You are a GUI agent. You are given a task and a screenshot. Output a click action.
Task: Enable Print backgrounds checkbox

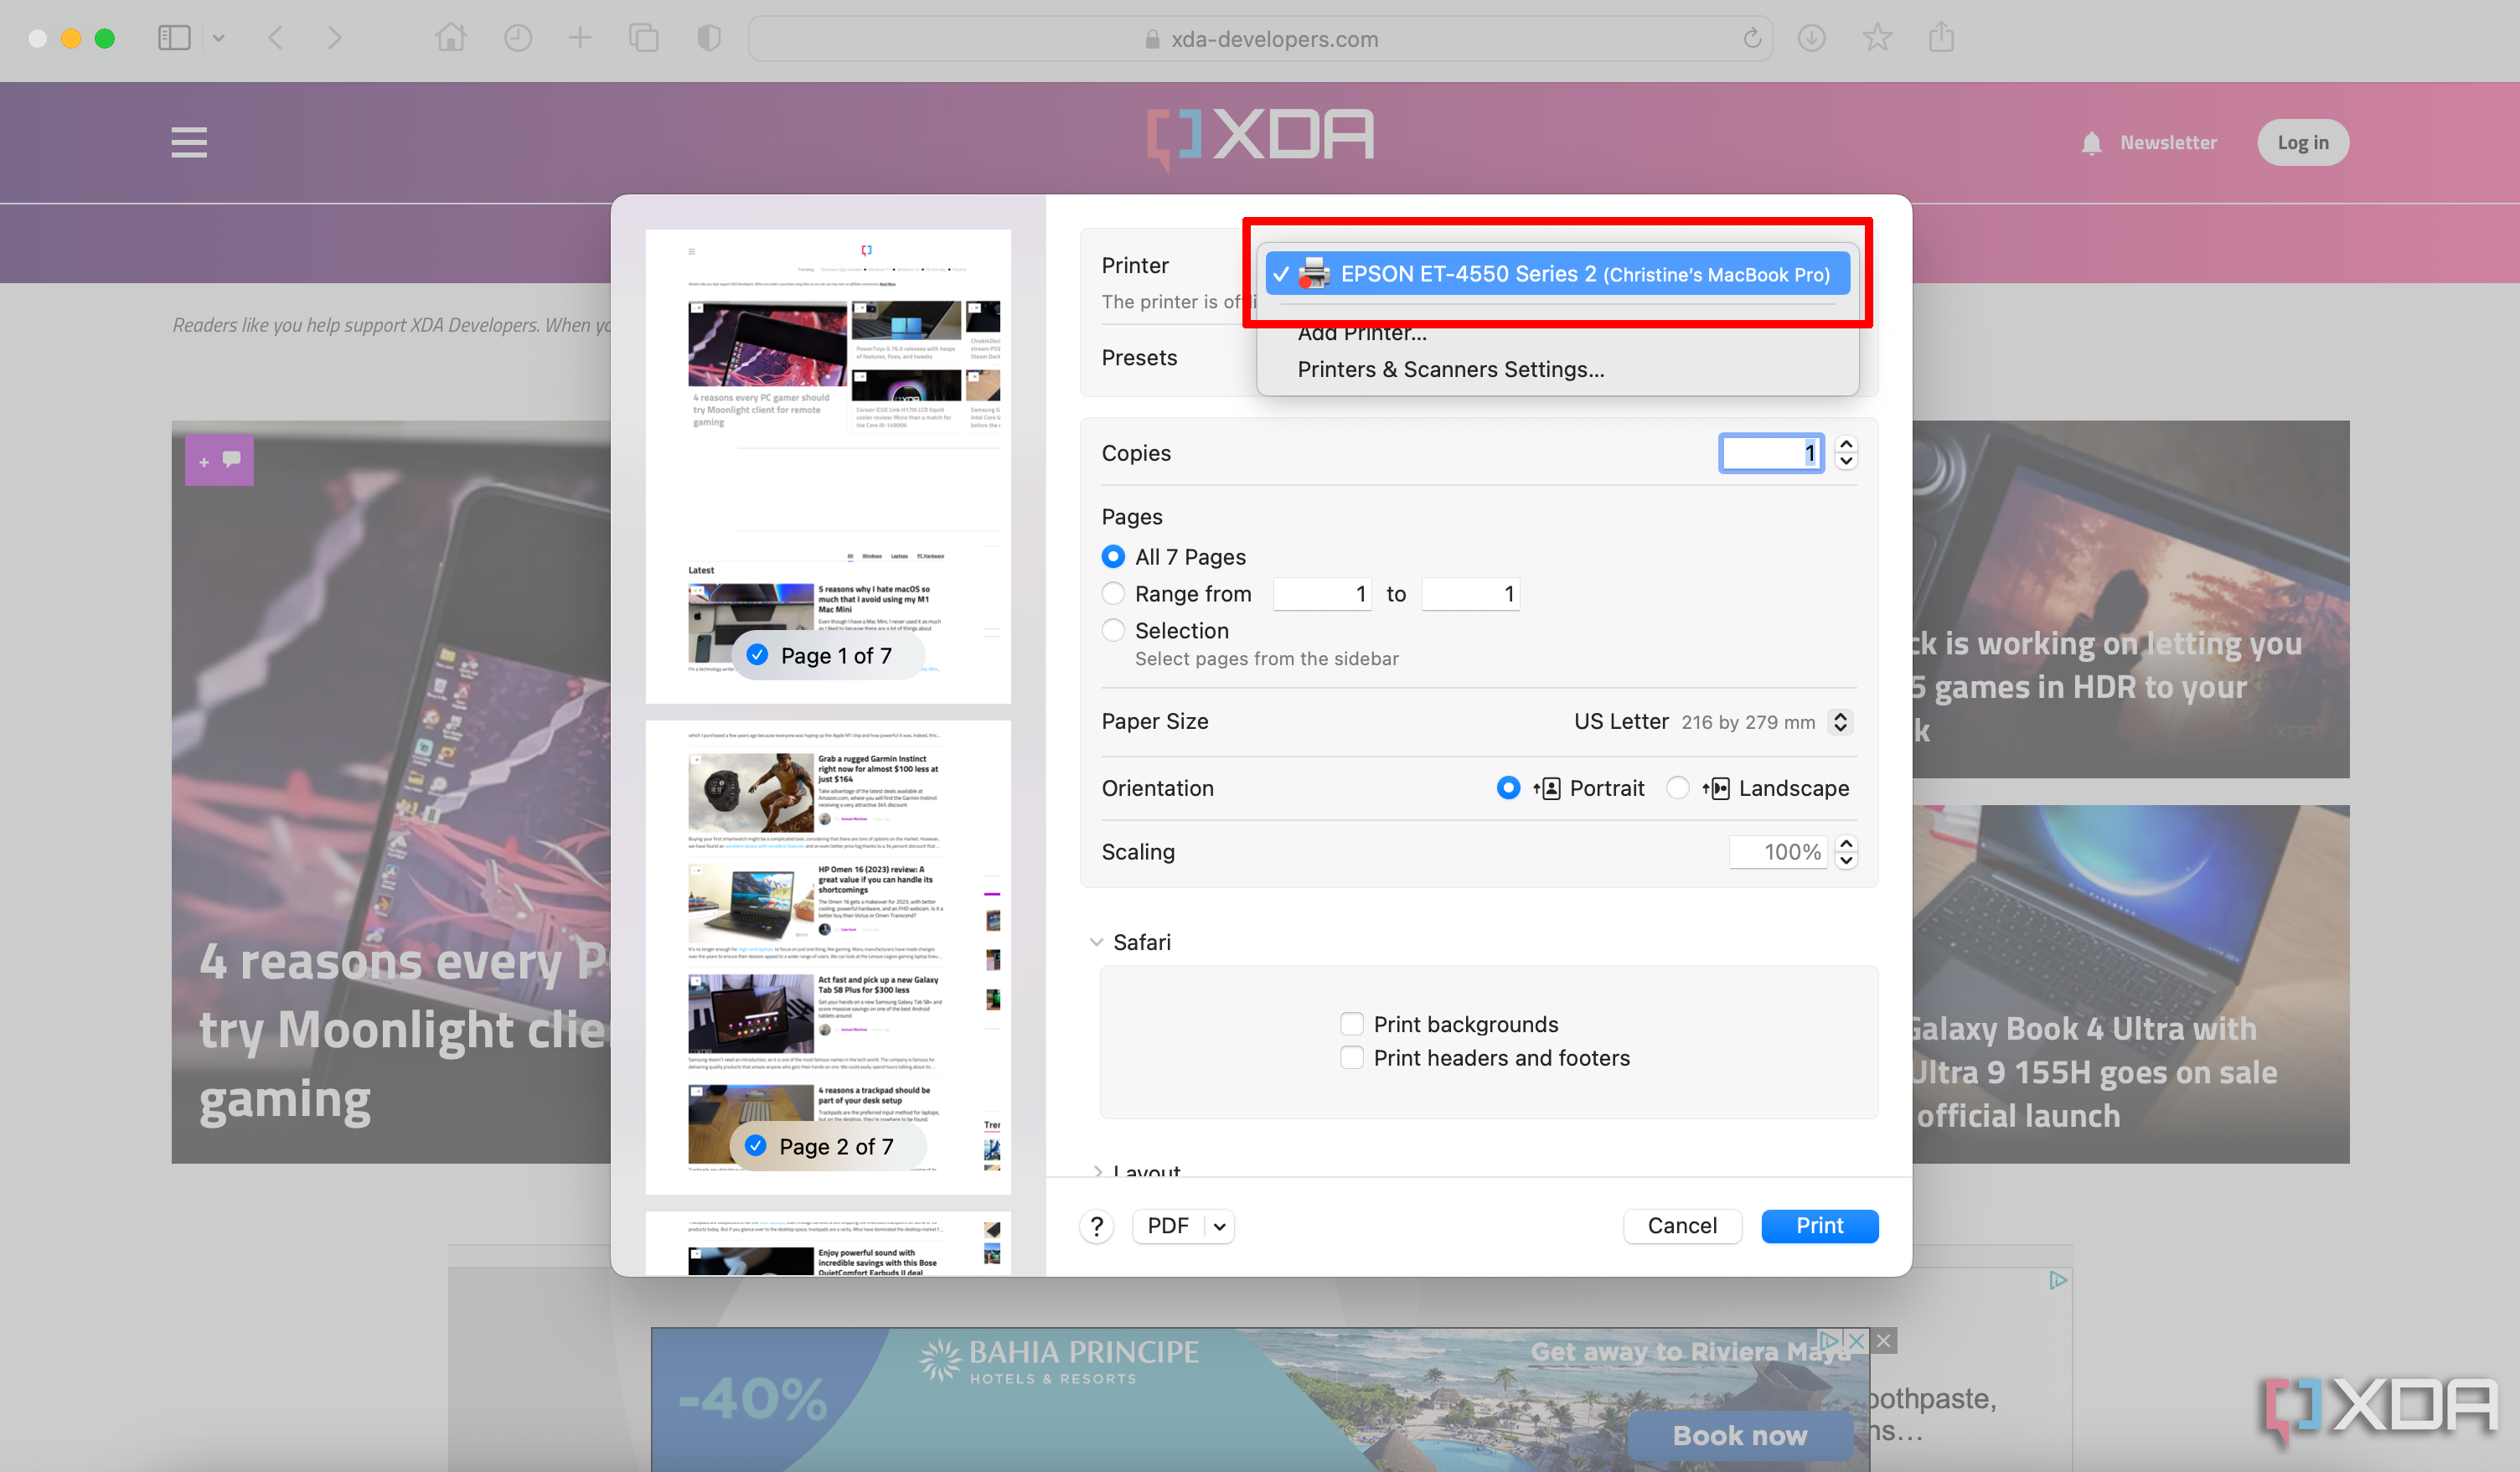tap(1351, 1024)
